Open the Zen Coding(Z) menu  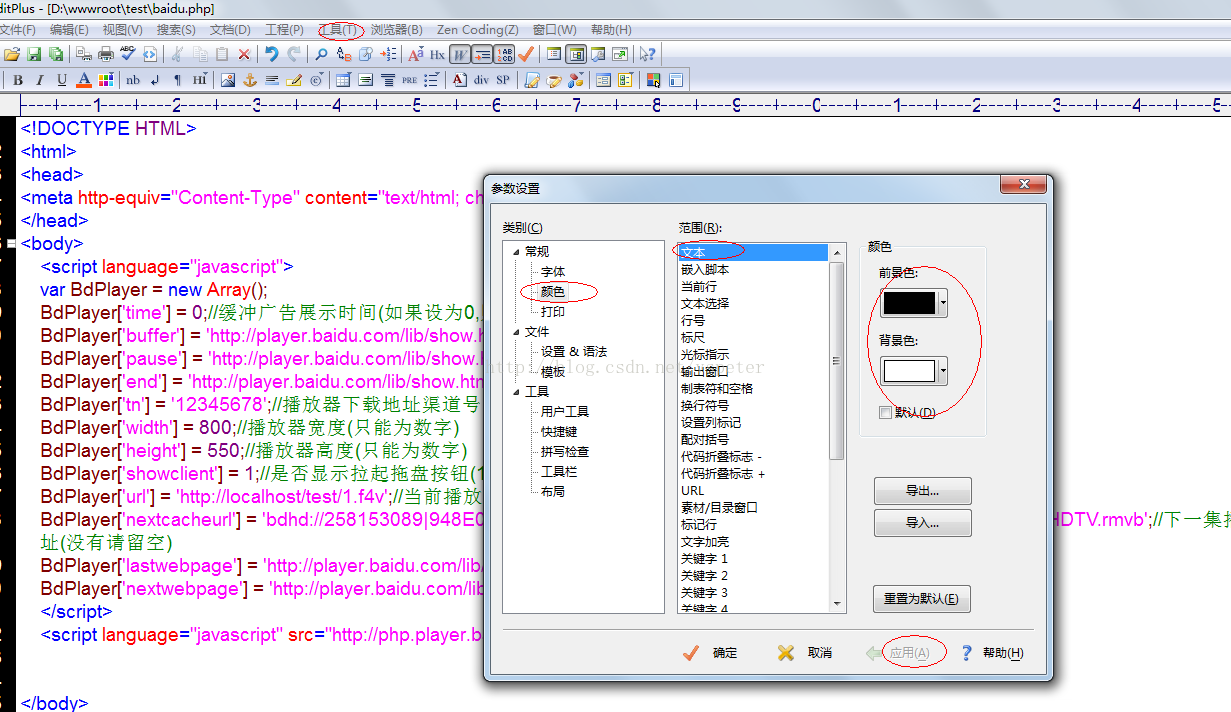[x=478, y=30]
